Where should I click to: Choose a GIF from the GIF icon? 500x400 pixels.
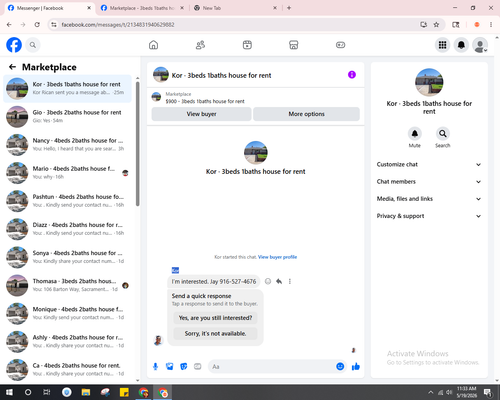[x=198, y=367]
